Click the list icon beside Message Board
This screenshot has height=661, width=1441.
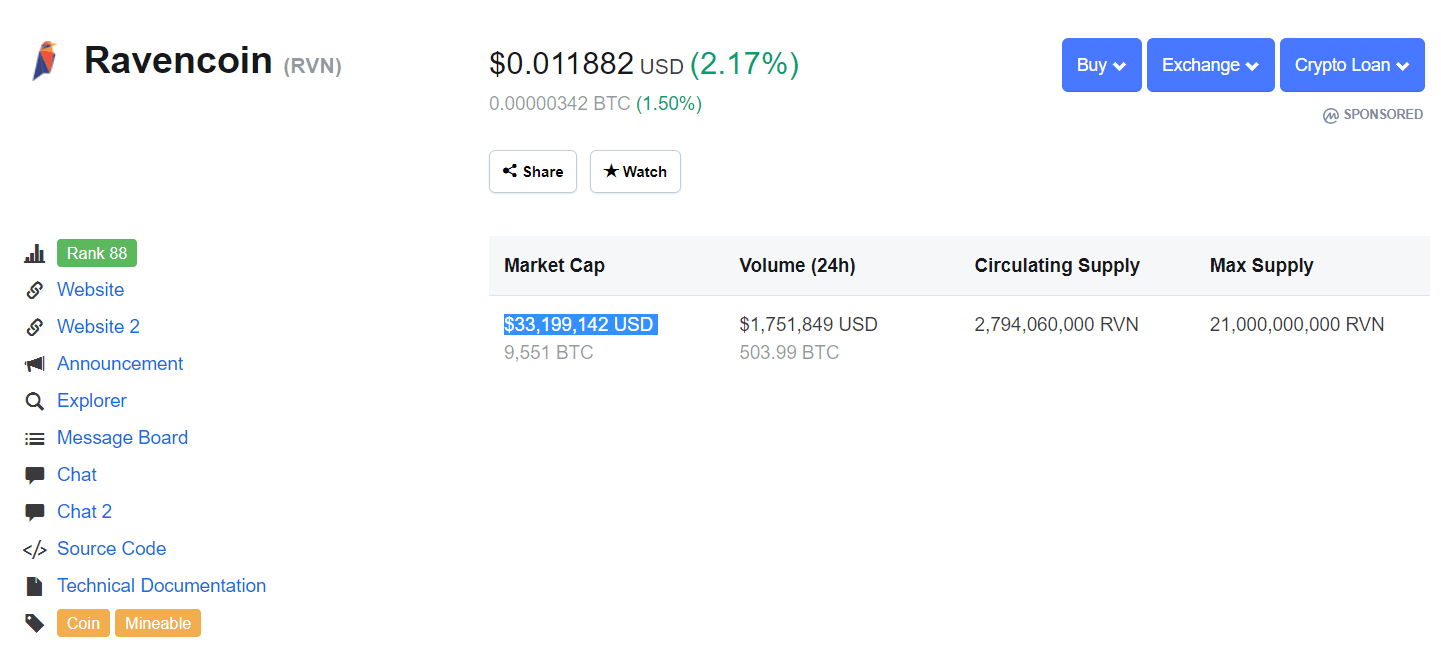[35, 438]
